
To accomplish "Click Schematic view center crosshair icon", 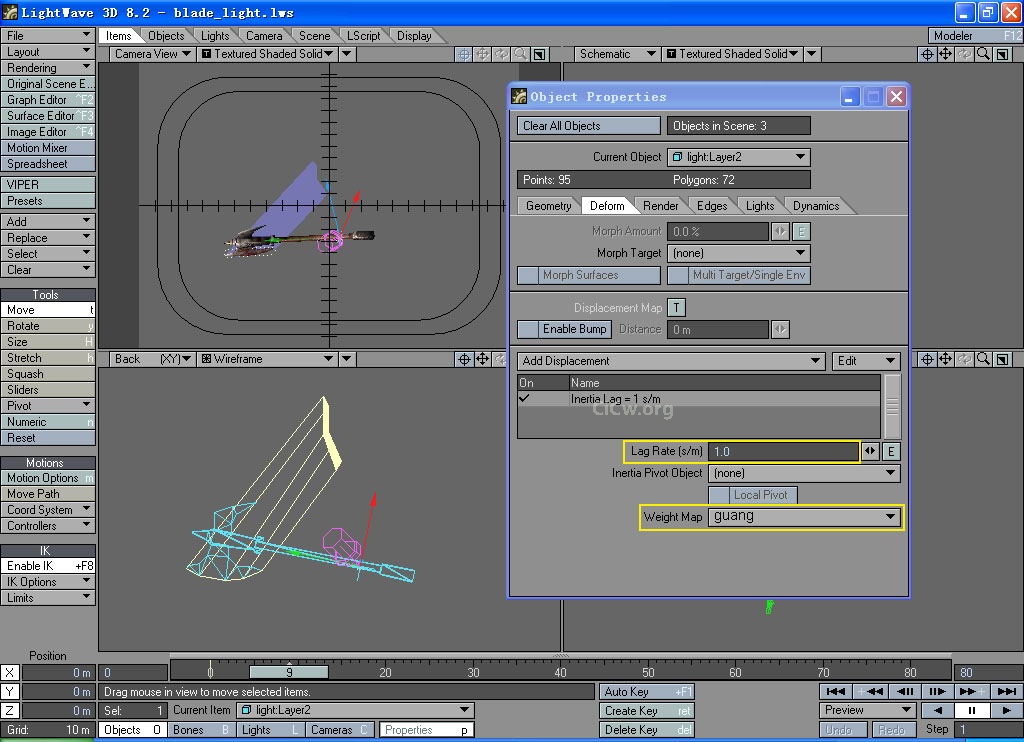I will (927, 54).
